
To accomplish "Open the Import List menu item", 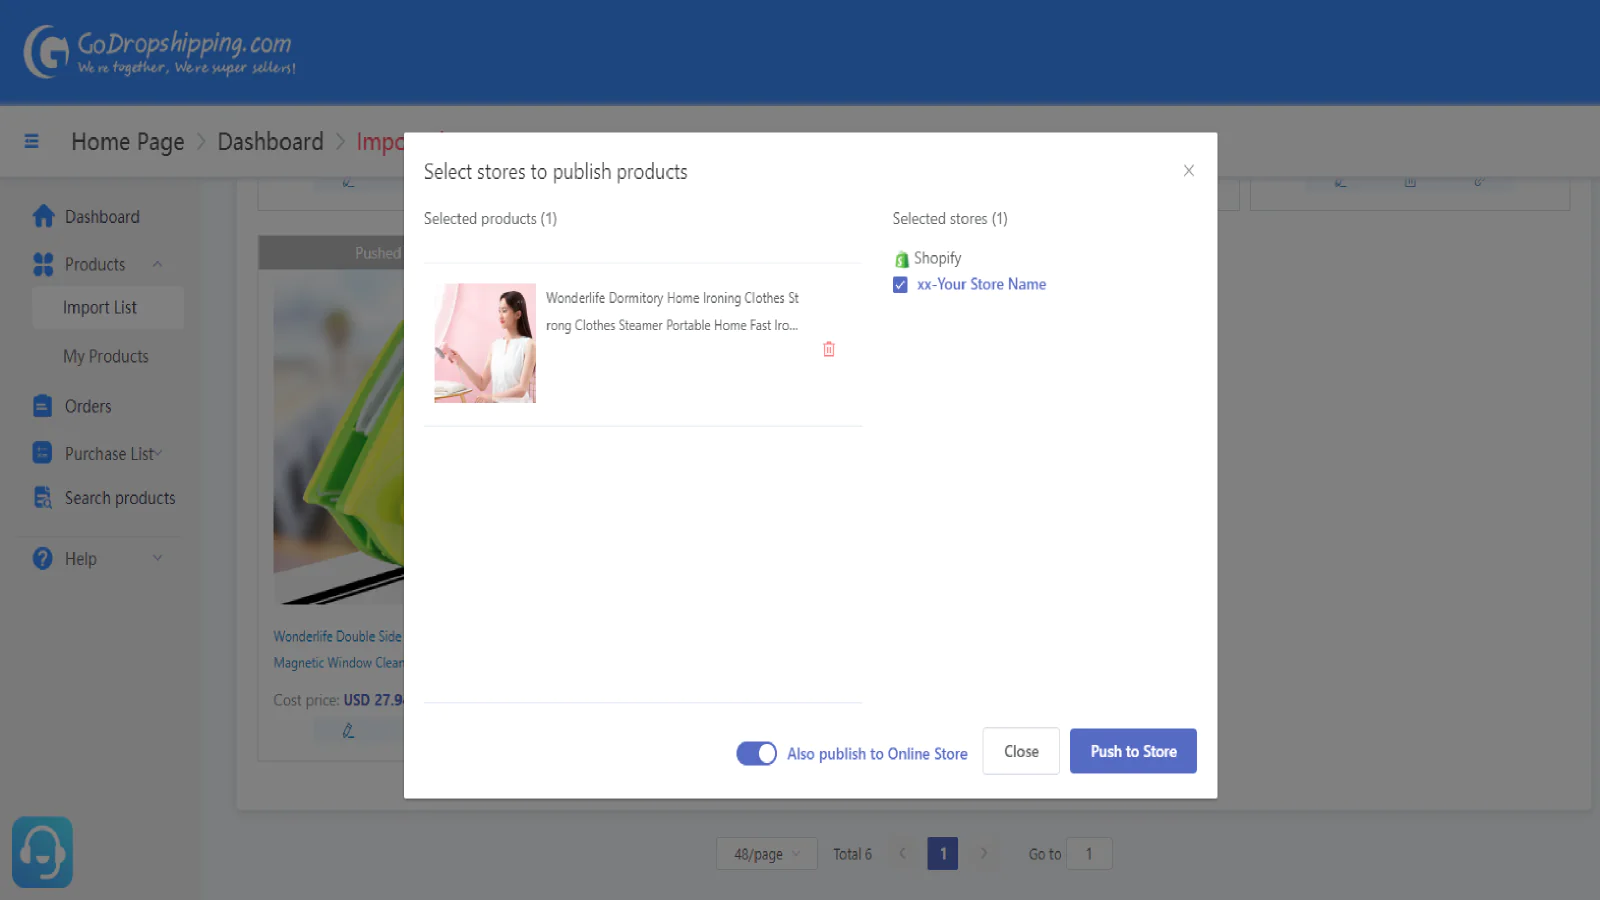I will 100,308.
